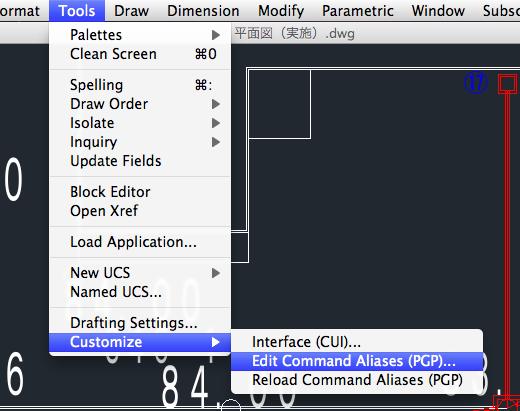Open the Inquiry submenu
The width and height of the screenshot is (520, 411).
tap(140, 142)
